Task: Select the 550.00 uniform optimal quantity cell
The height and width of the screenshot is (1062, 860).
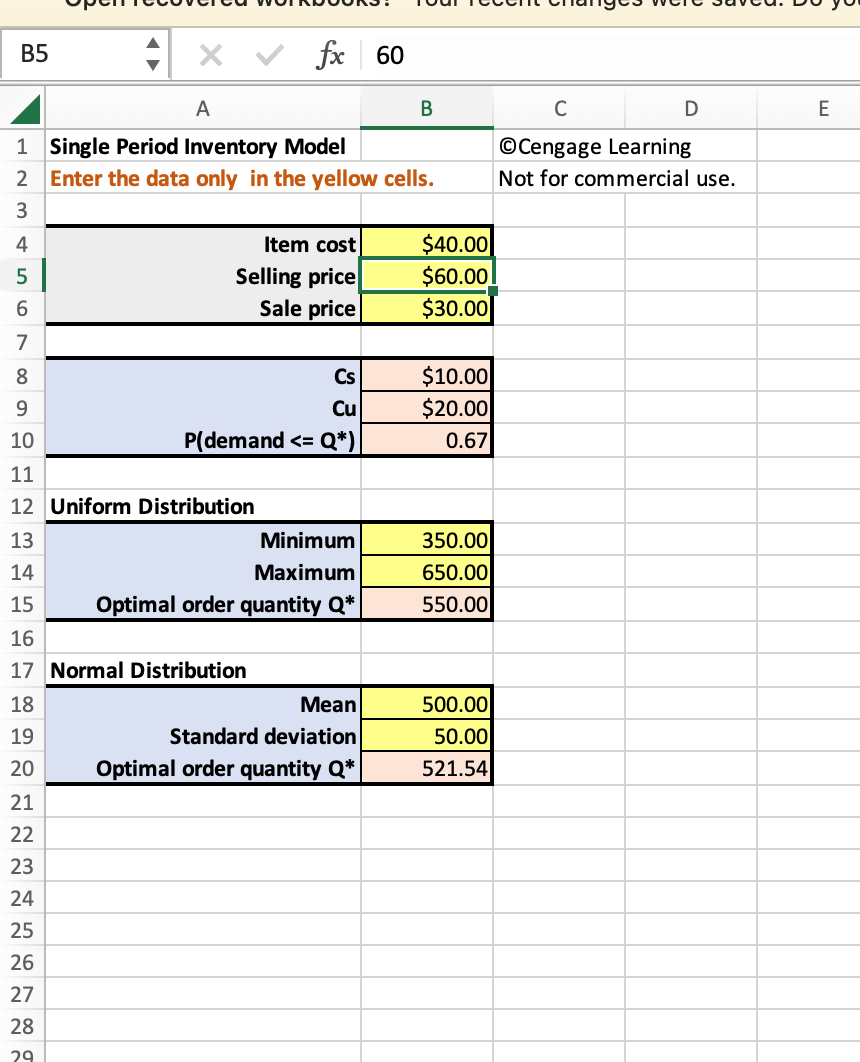Action: (x=427, y=604)
